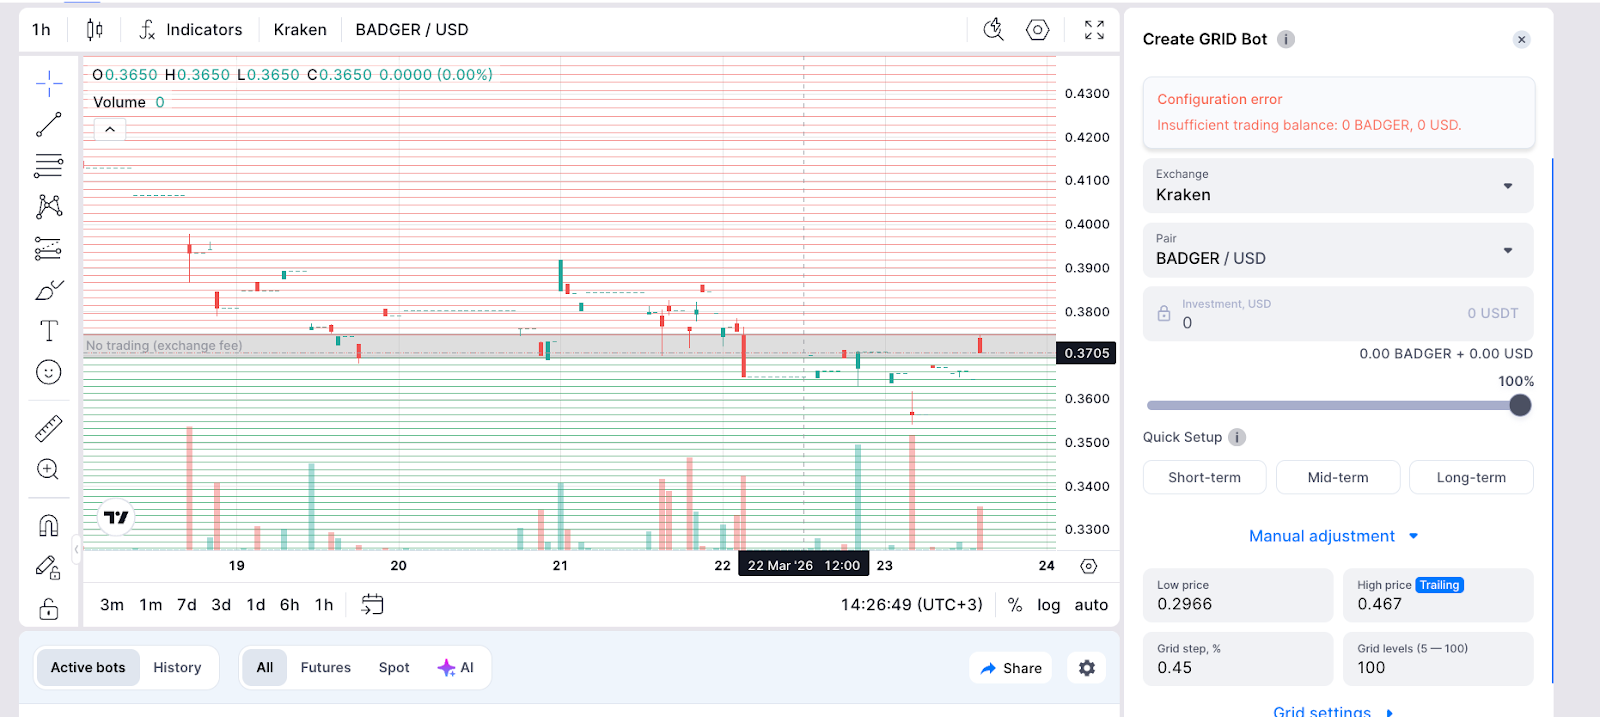Open the bots list settings gear
The width and height of the screenshot is (1600, 717).
coord(1087,668)
